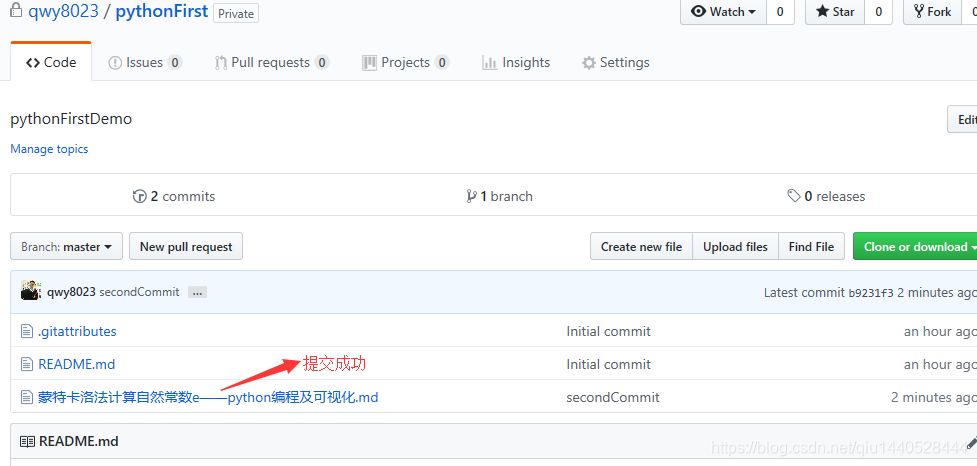Screen dimensions: 977x466
Task: Click the Issues count badge 0
Action: pyautogui.click(x=175, y=62)
